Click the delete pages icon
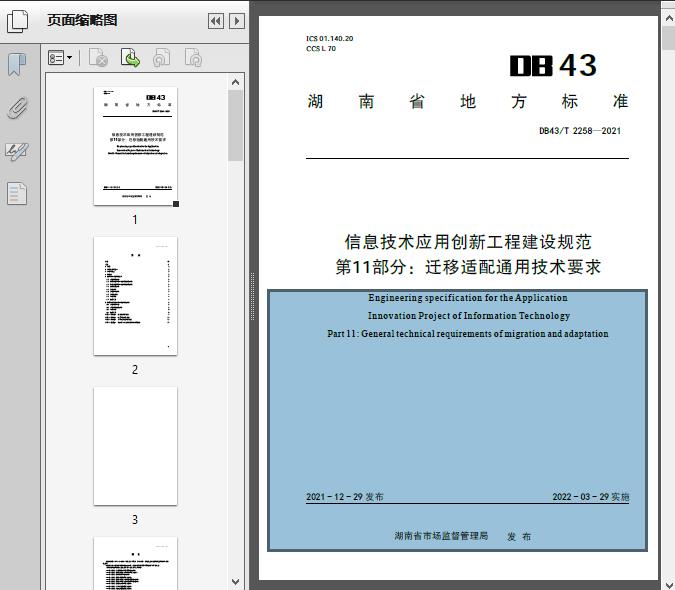The image size is (675, 590). [98, 59]
